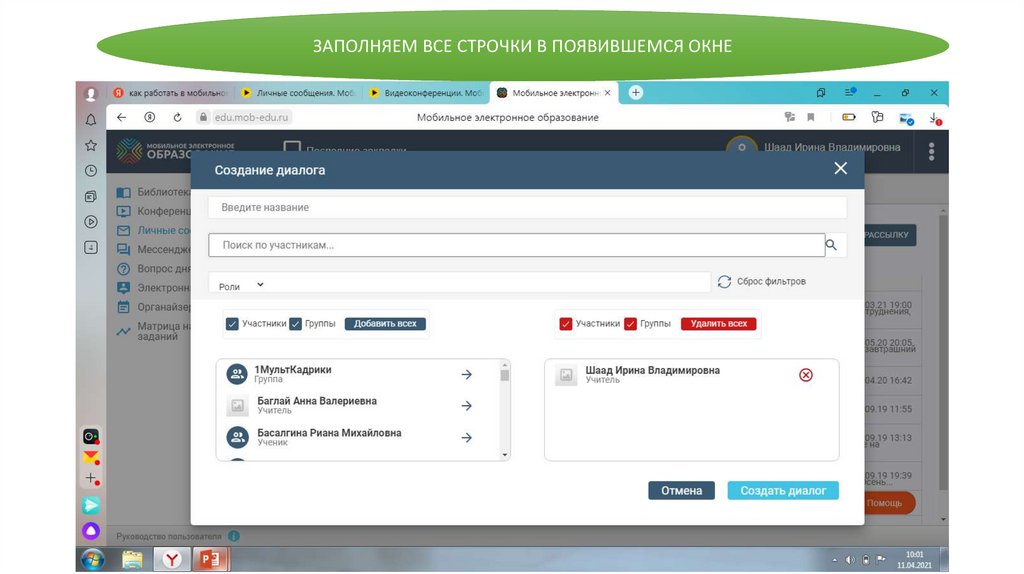Open browser bookmarks star in sidebar
Image resolution: width=1024 pixels, height=574 pixels.
[91, 145]
